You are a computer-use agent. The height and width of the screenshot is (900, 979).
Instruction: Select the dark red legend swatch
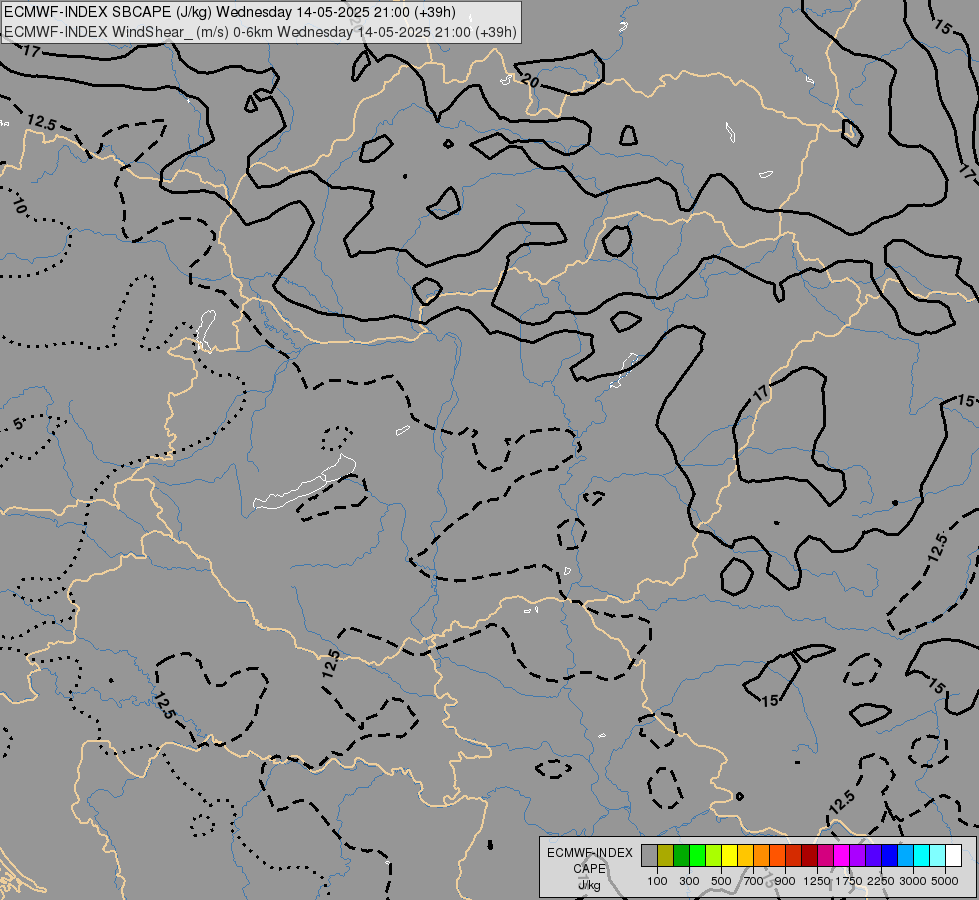[x=809, y=855]
